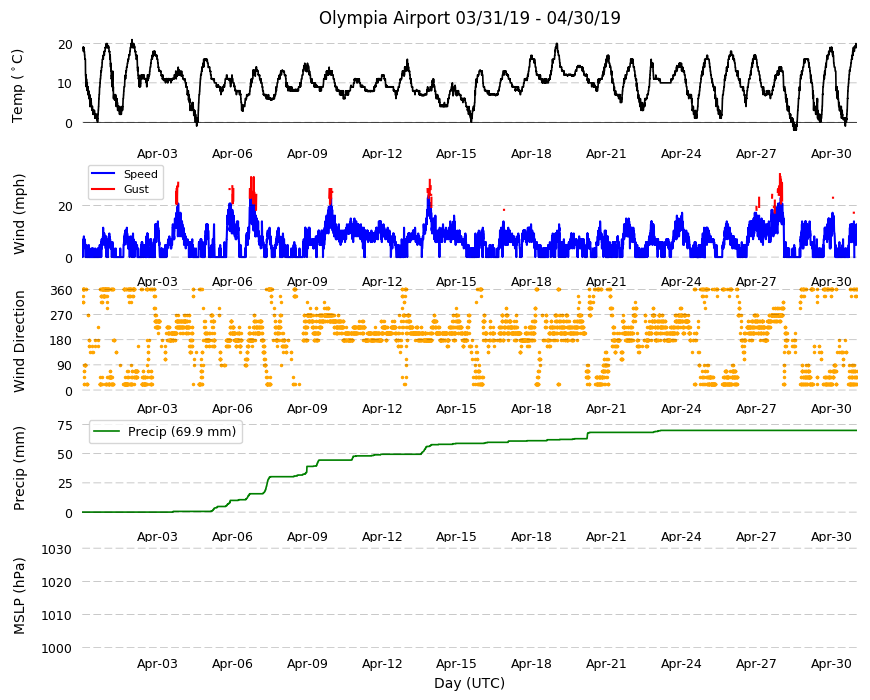The width and height of the screenshot is (870, 700).
Task: Click Apr-21 tick under wind direction chart
Action: click(606, 409)
